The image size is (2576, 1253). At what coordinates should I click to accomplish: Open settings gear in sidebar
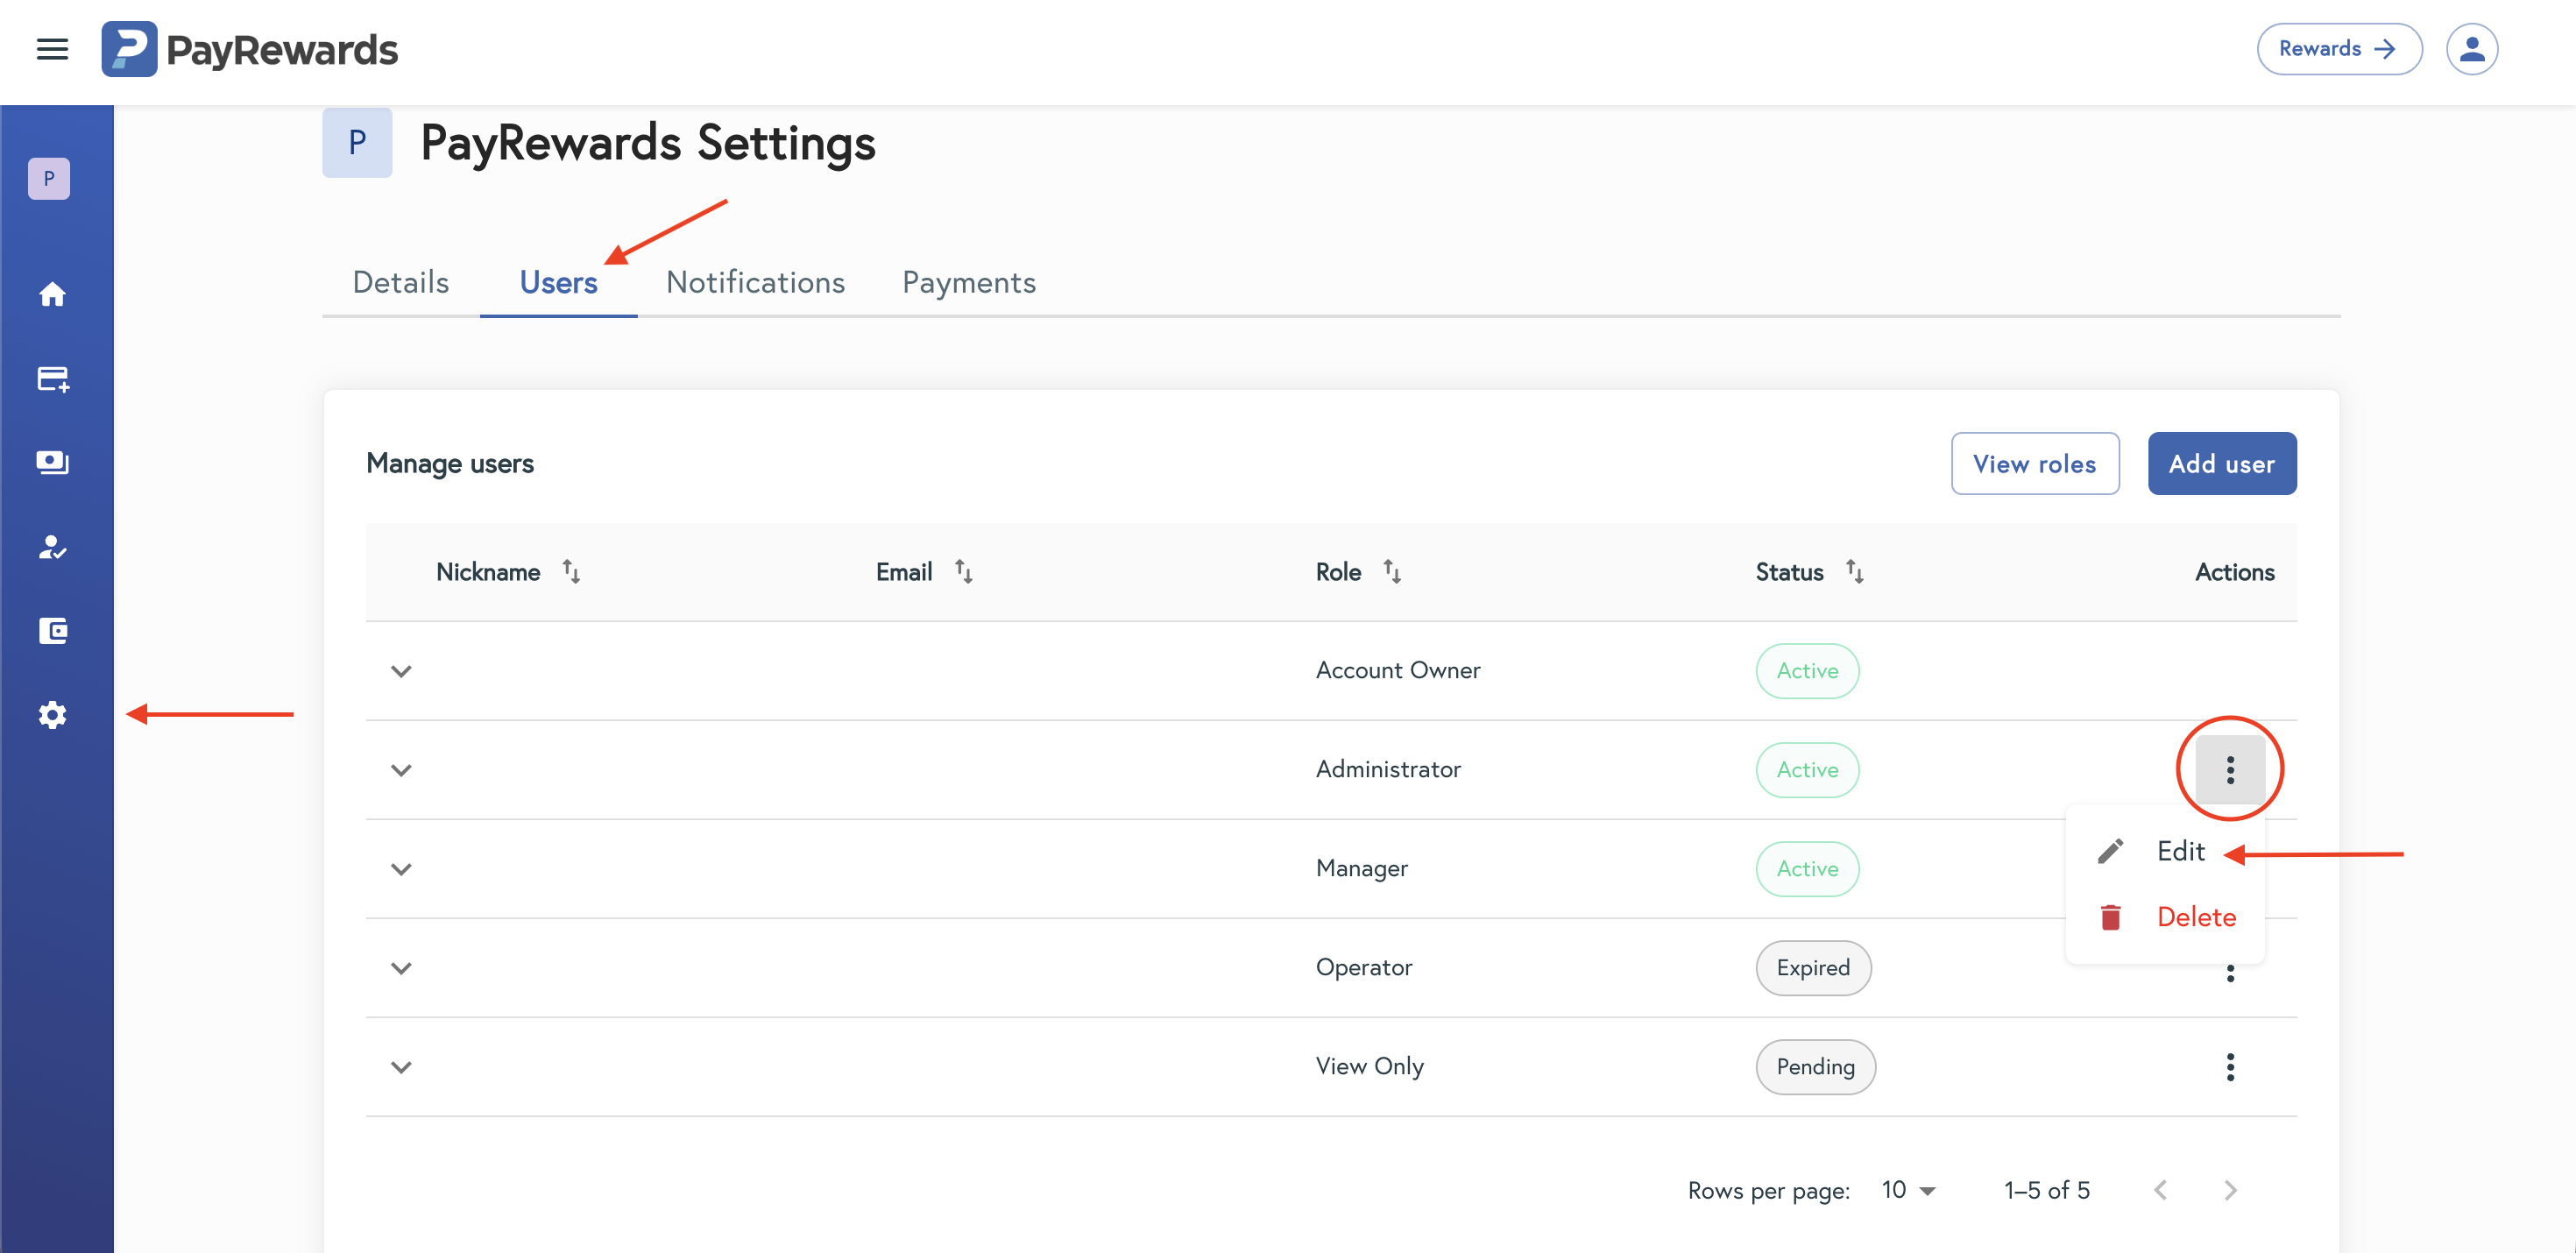[x=52, y=715]
